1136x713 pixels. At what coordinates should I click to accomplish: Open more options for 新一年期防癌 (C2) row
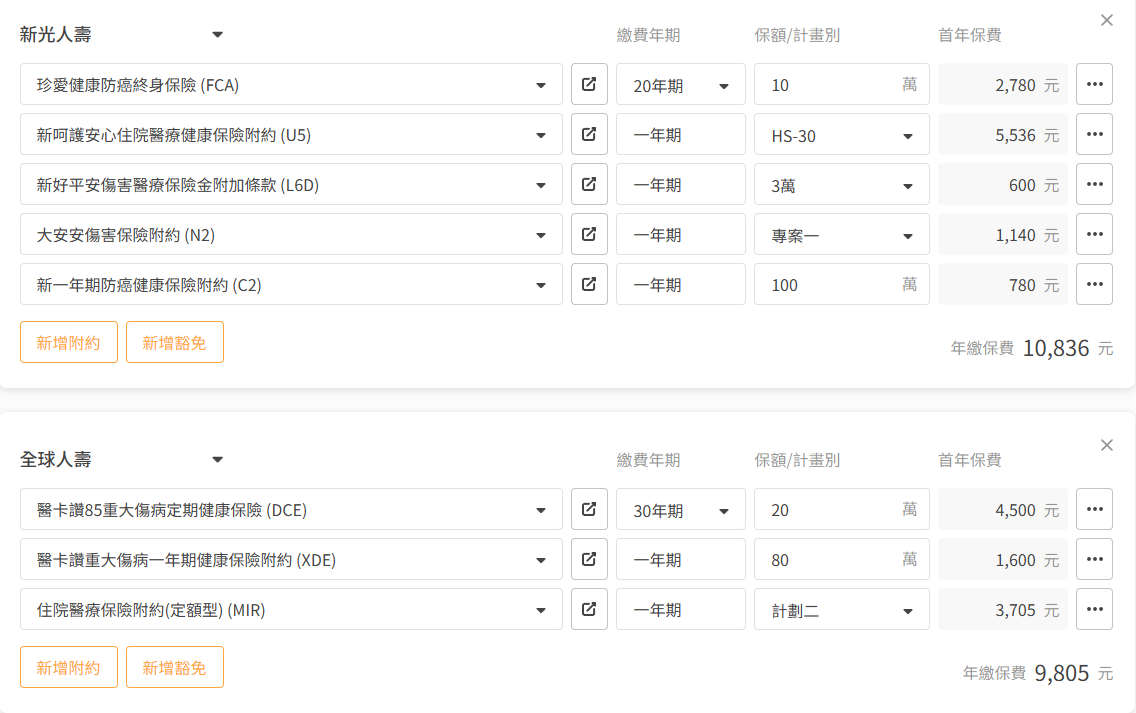[1094, 284]
